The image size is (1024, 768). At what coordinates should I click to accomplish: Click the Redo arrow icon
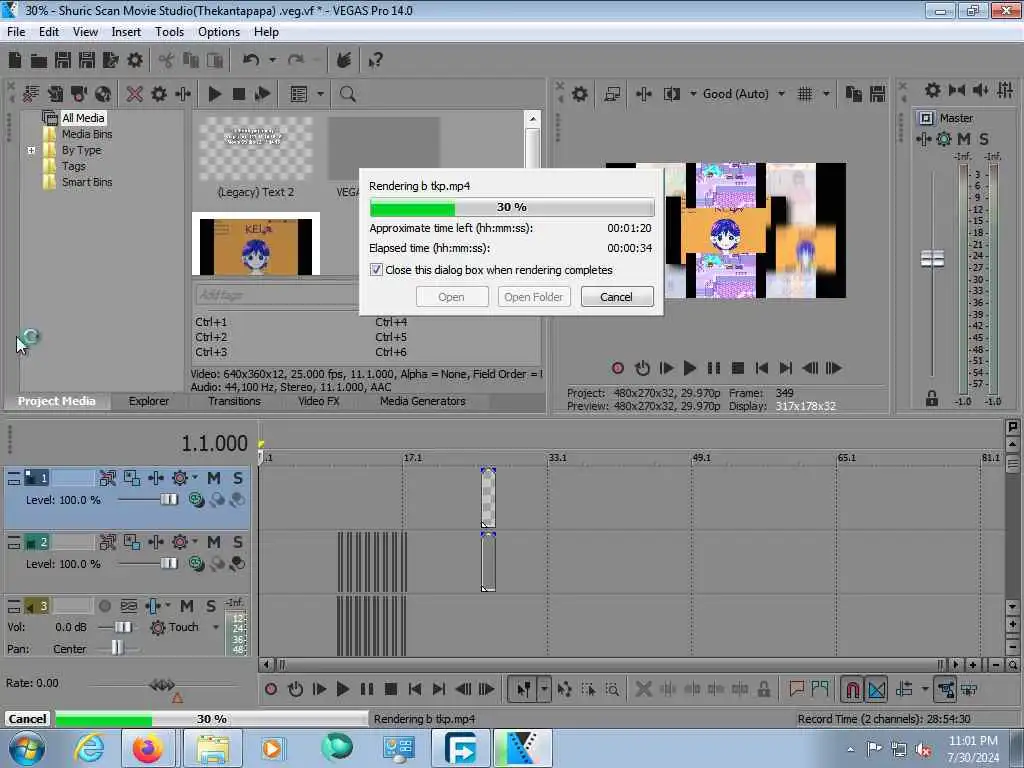pyautogui.click(x=296, y=60)
